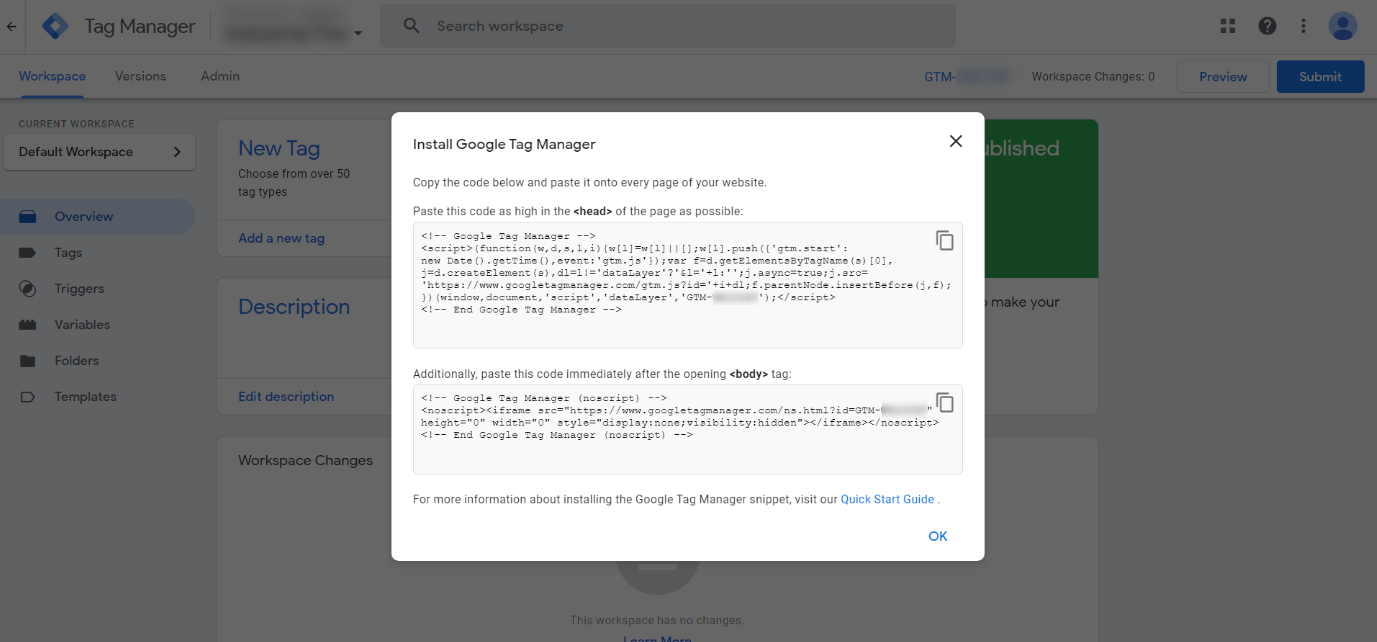Click the CURRENT WORKSPACE label
The width and height of the screenshot is (1377, 642).
(x=76, y=124)
